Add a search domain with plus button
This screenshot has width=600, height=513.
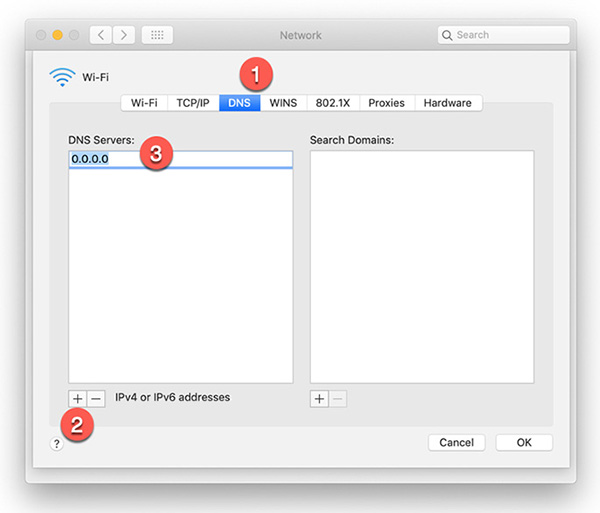(319, 398)
